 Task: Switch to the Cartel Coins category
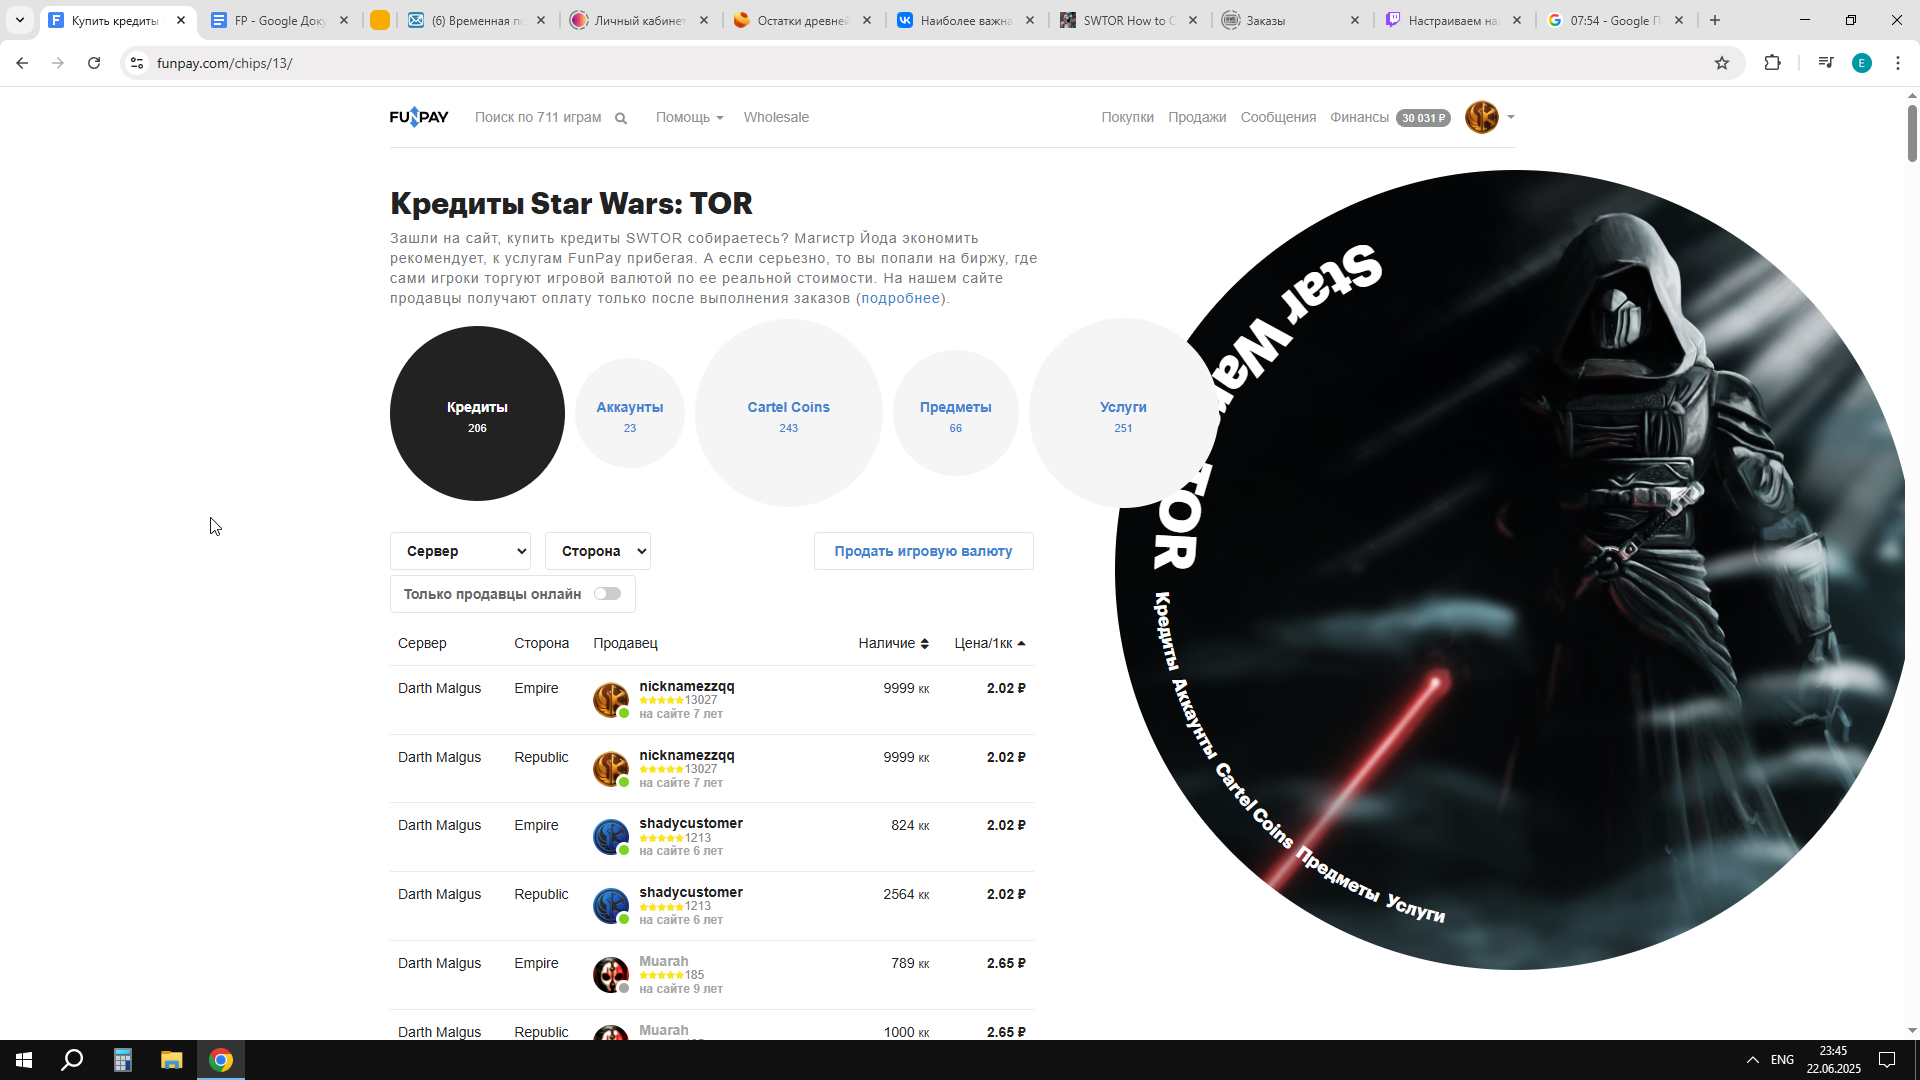[788, 413]
